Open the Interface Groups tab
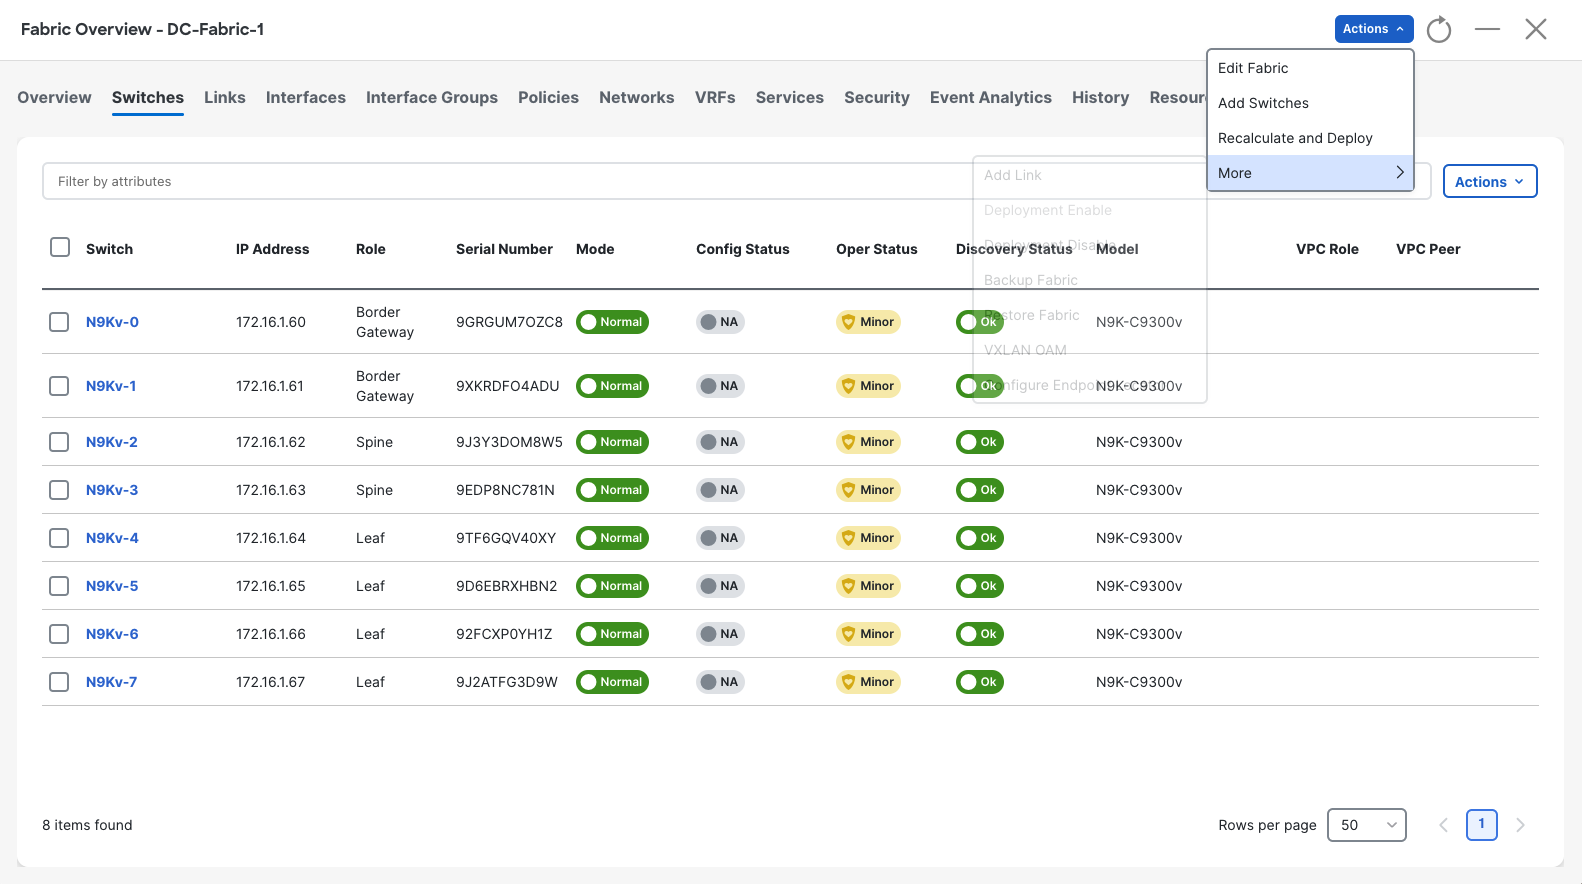Screen dimensions: 1582x884 click(432, 97)
